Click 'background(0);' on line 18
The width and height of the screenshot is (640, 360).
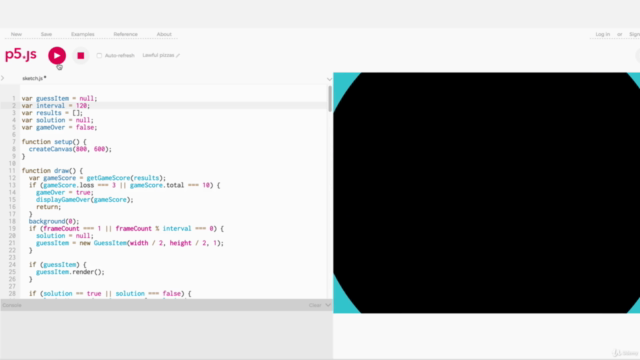click(x=54, y=221)
